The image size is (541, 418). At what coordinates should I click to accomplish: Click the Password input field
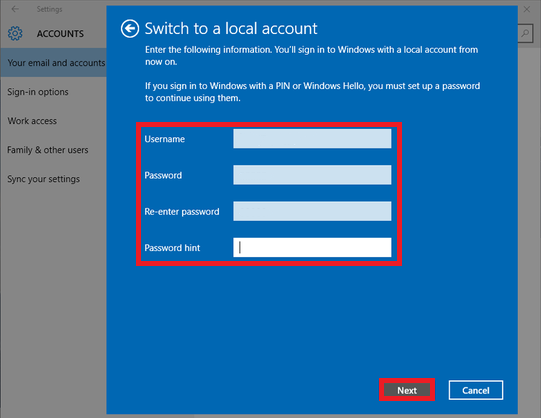point(312,175)
